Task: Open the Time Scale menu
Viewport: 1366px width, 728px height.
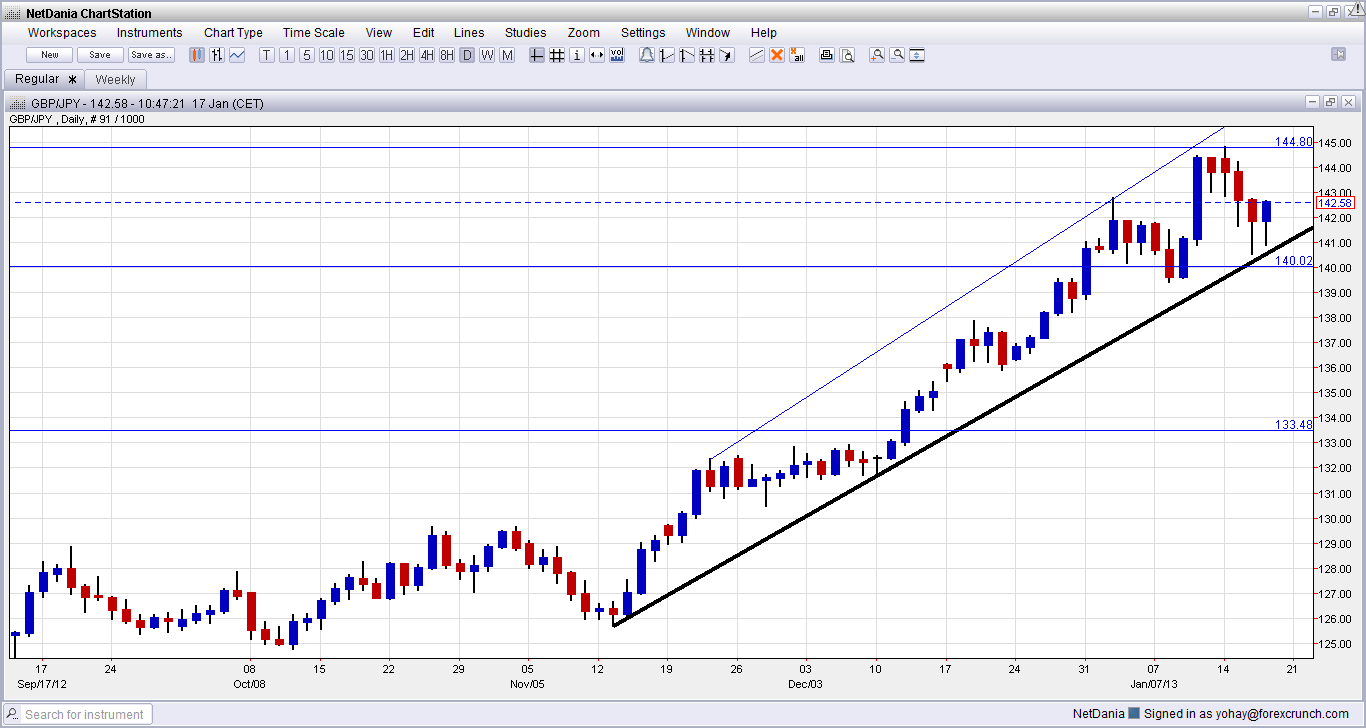Action: pos(314,33)
